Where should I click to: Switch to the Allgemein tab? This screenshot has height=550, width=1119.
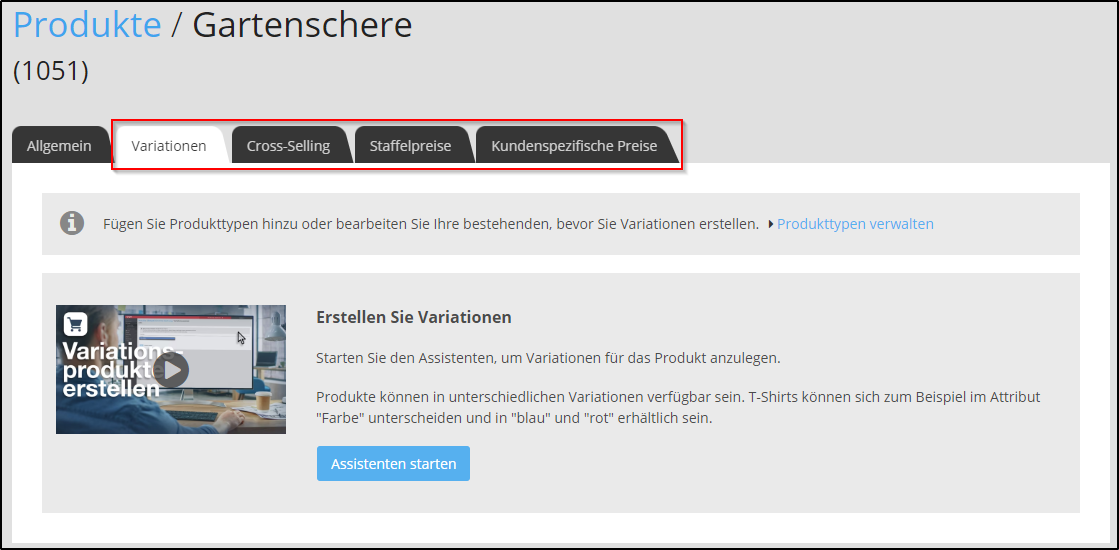(x=59, y=146)
